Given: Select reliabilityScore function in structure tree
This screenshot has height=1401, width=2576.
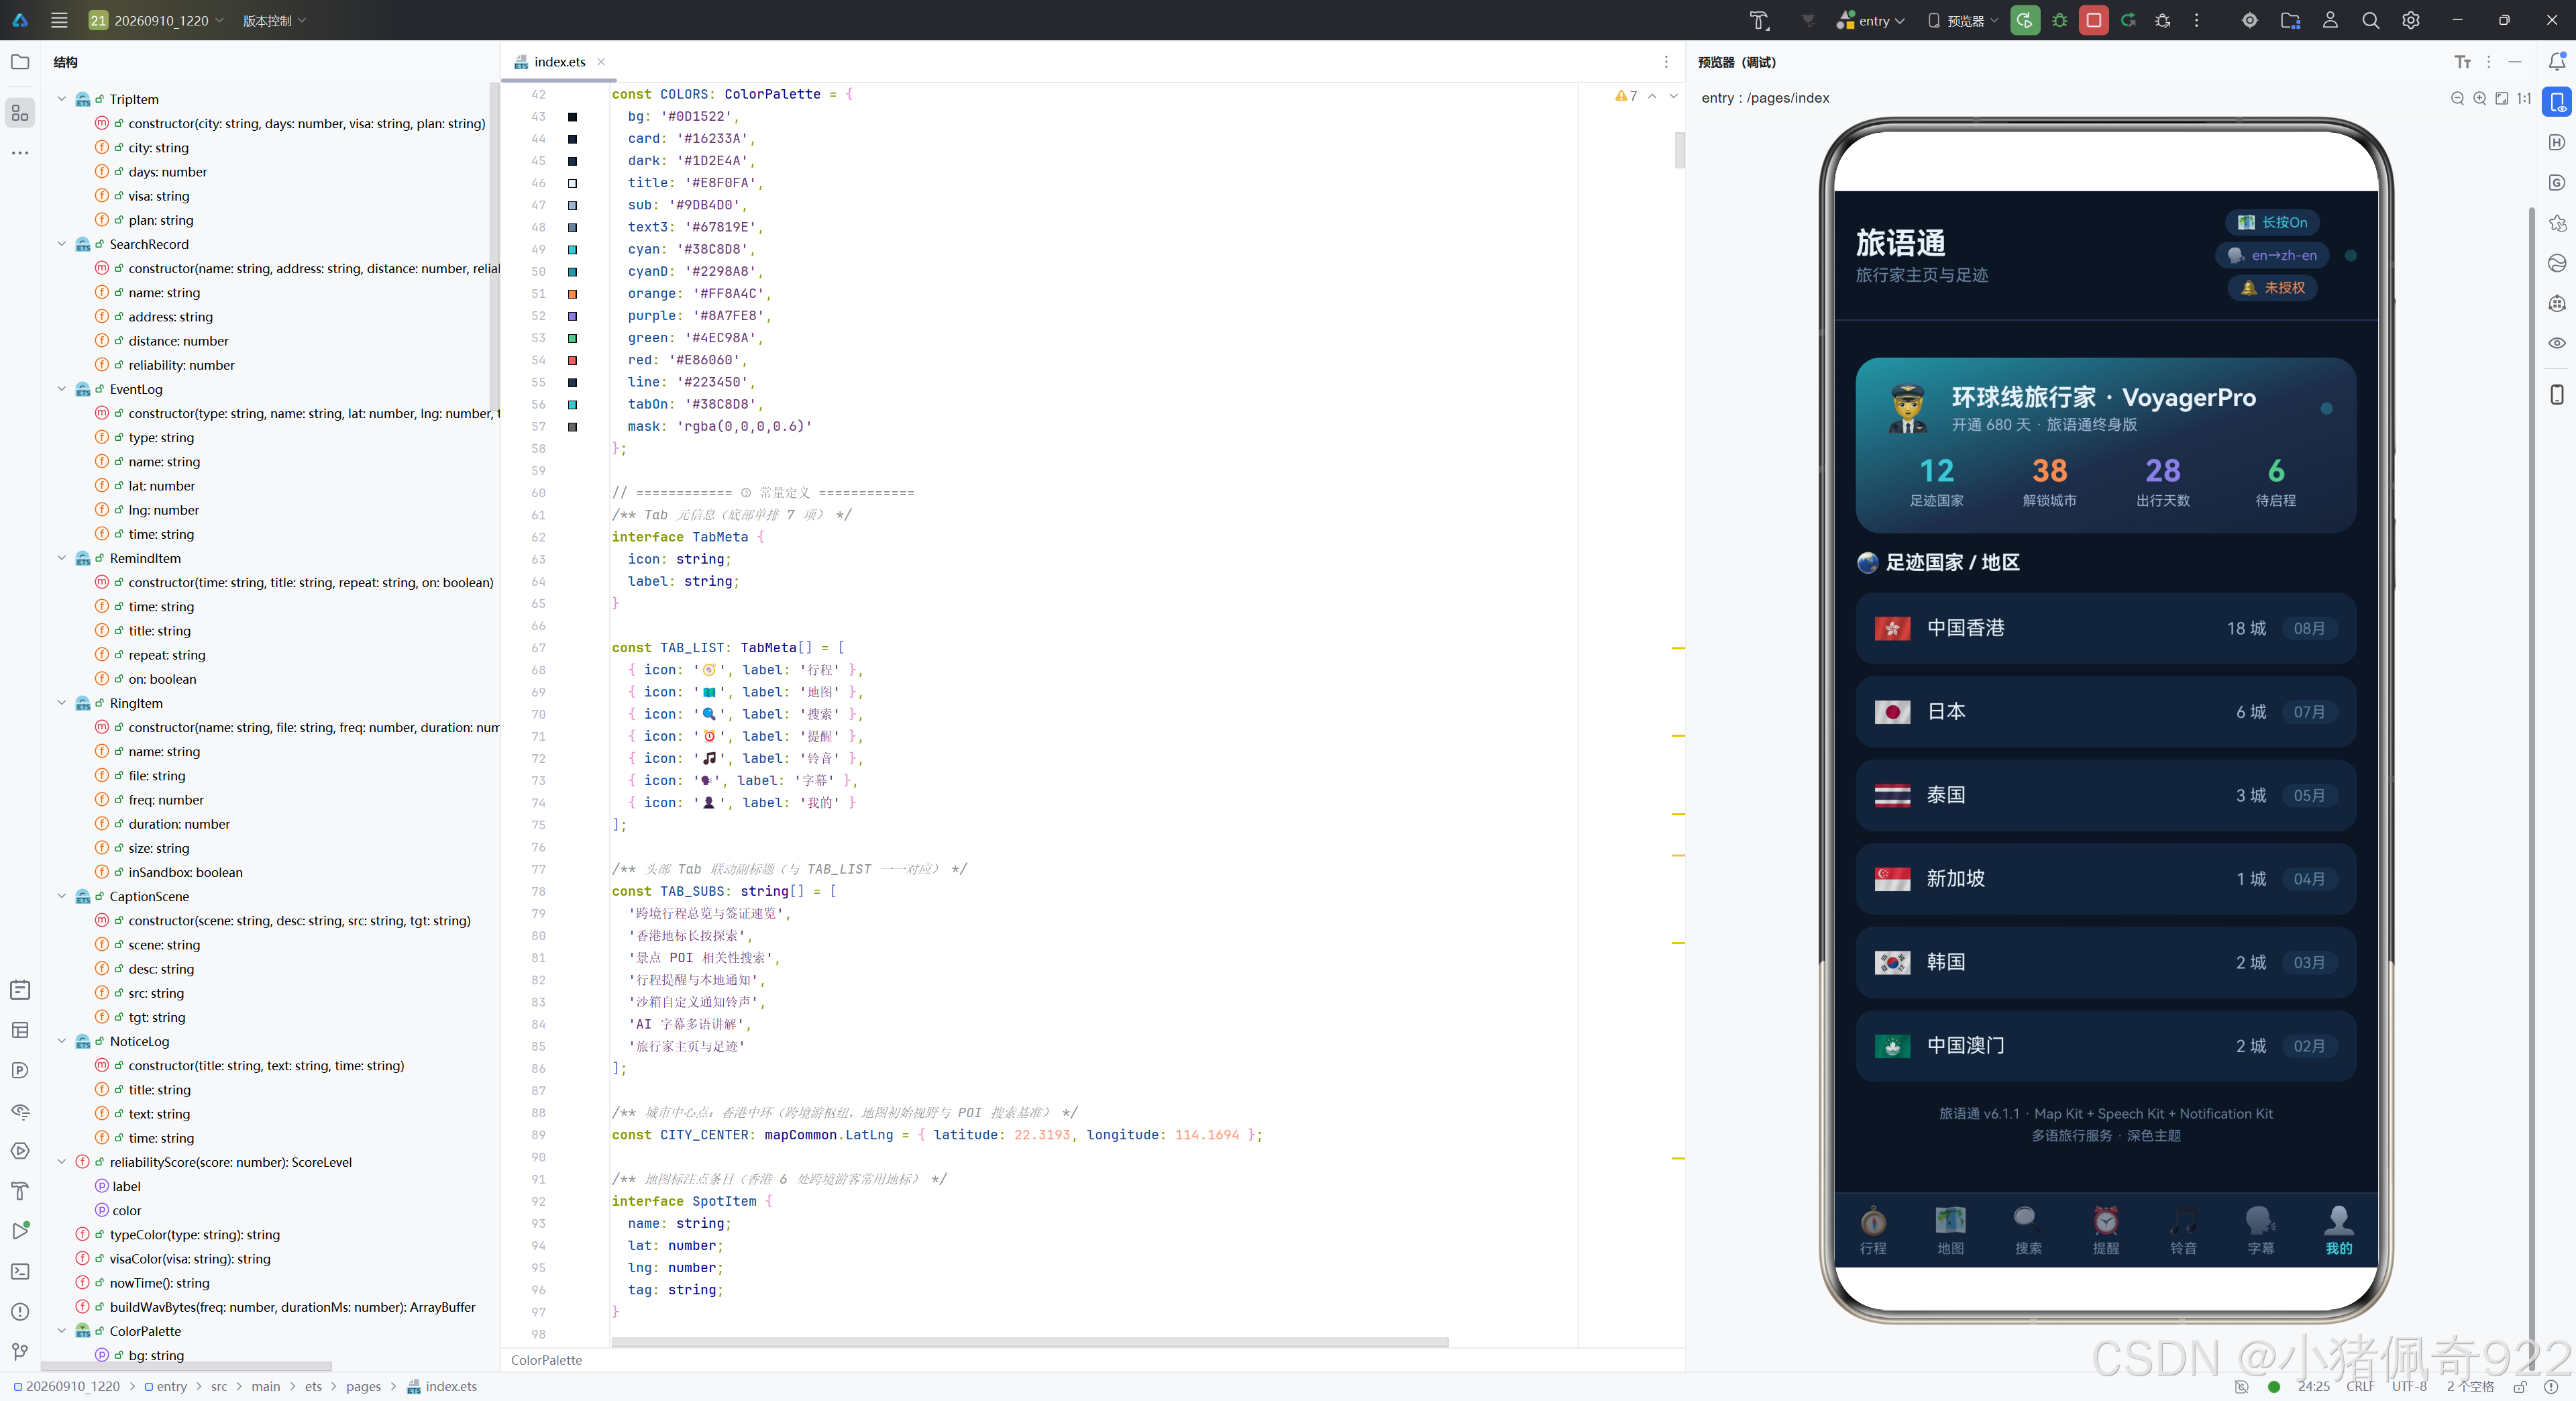Looking at the screenshot, I should 230,1162.
